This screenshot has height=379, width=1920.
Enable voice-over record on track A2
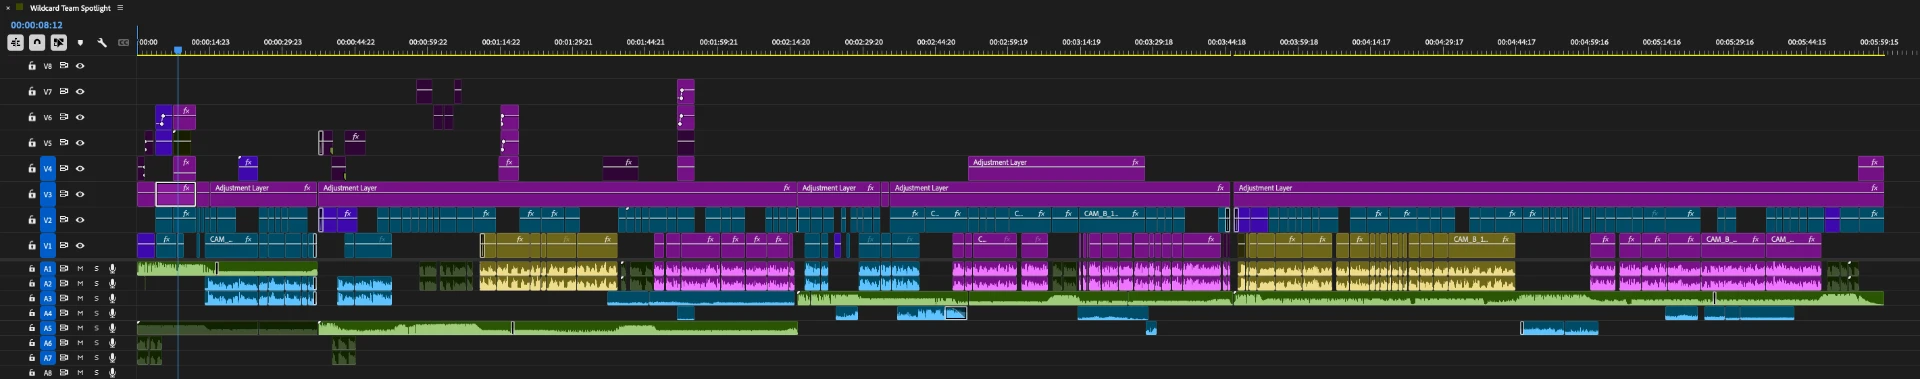tap(112, 283)
